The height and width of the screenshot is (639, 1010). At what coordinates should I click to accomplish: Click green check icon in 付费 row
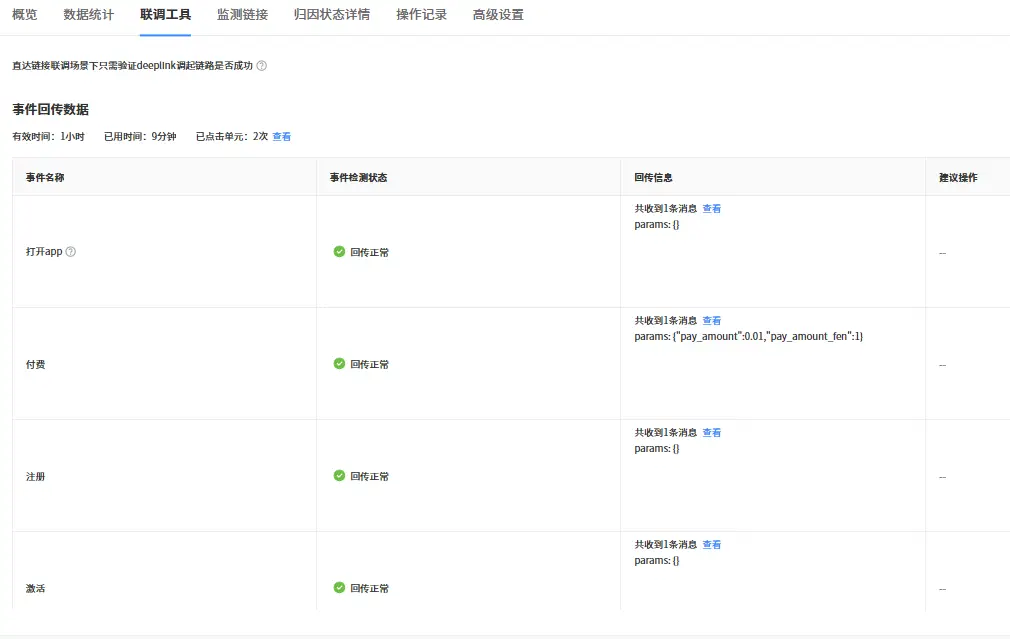click(x=339, y=364)
